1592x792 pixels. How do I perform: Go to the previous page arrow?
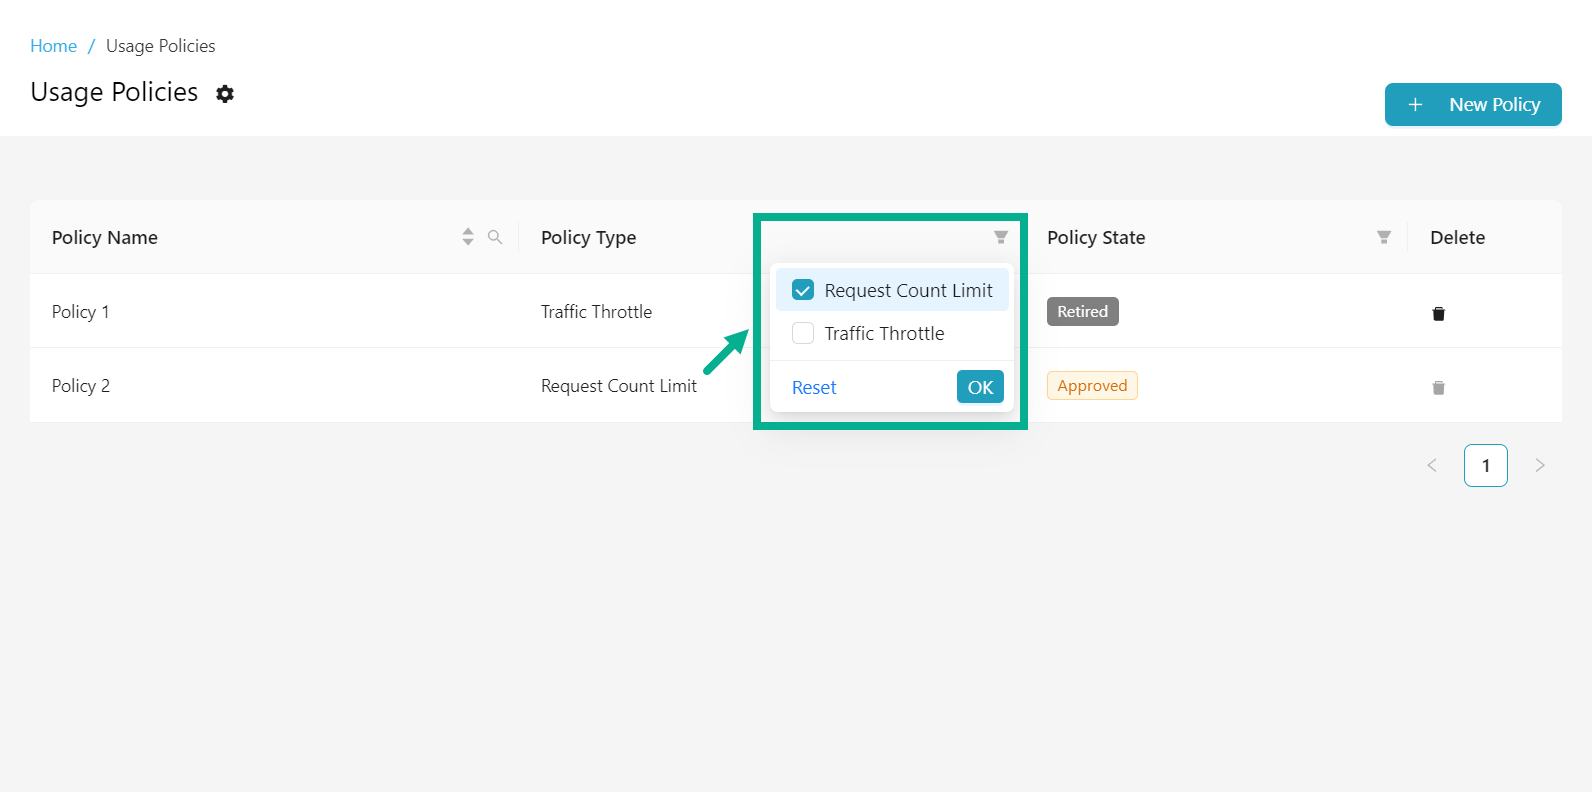tap(1432, 465)
